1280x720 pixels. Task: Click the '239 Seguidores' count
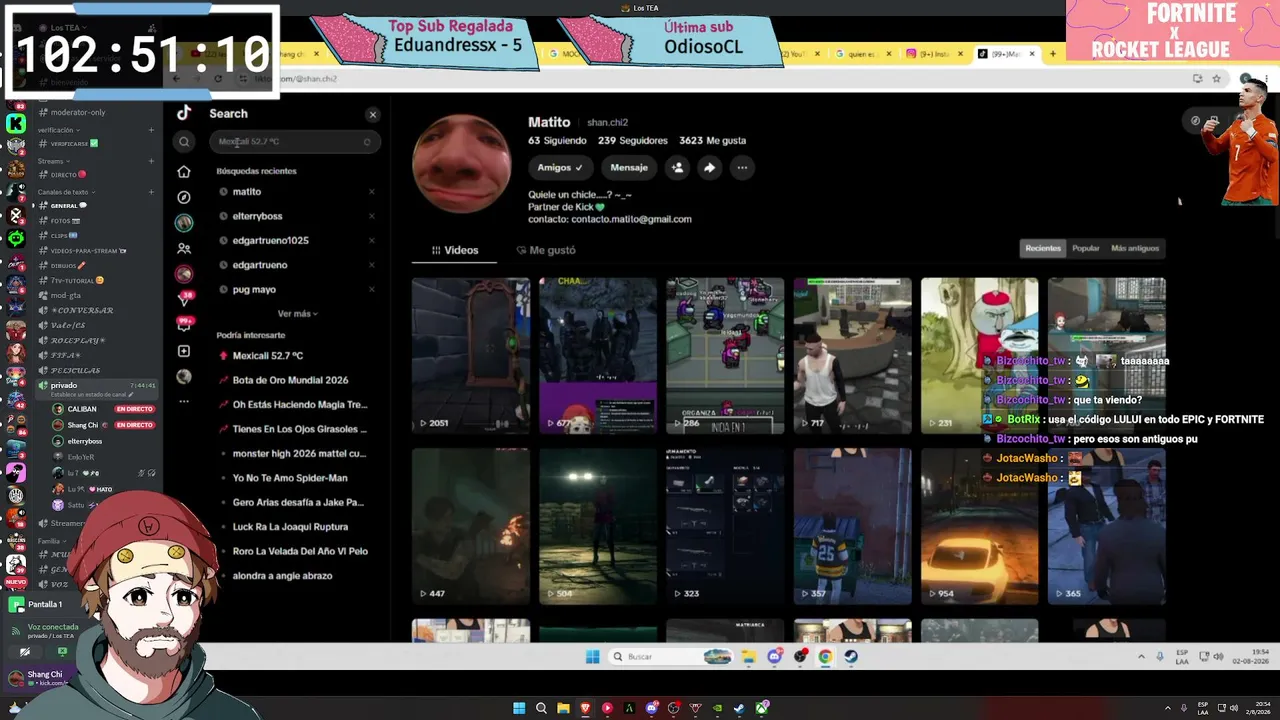(632, 141)
